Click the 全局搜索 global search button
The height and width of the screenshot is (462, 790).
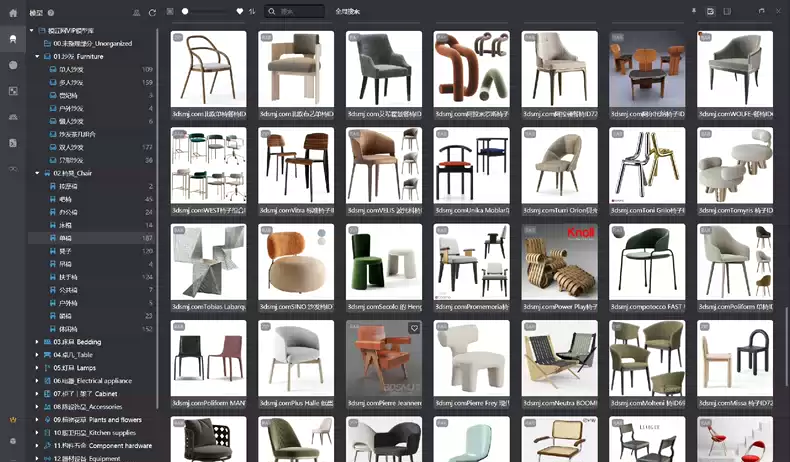(348, 11)
